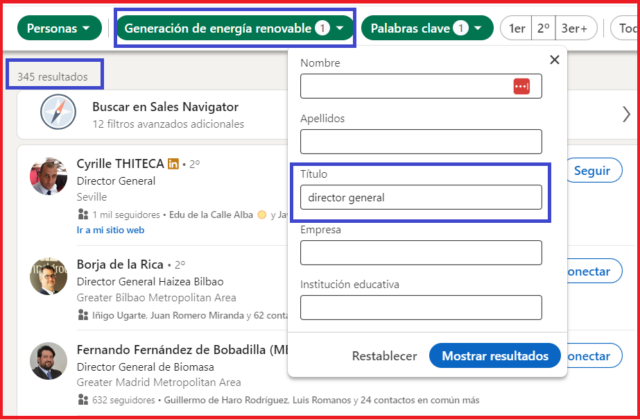Screen dimensions: 640x420
Task: Open Borja de la Rica's profile photo
Action: (x=49, y=276)
